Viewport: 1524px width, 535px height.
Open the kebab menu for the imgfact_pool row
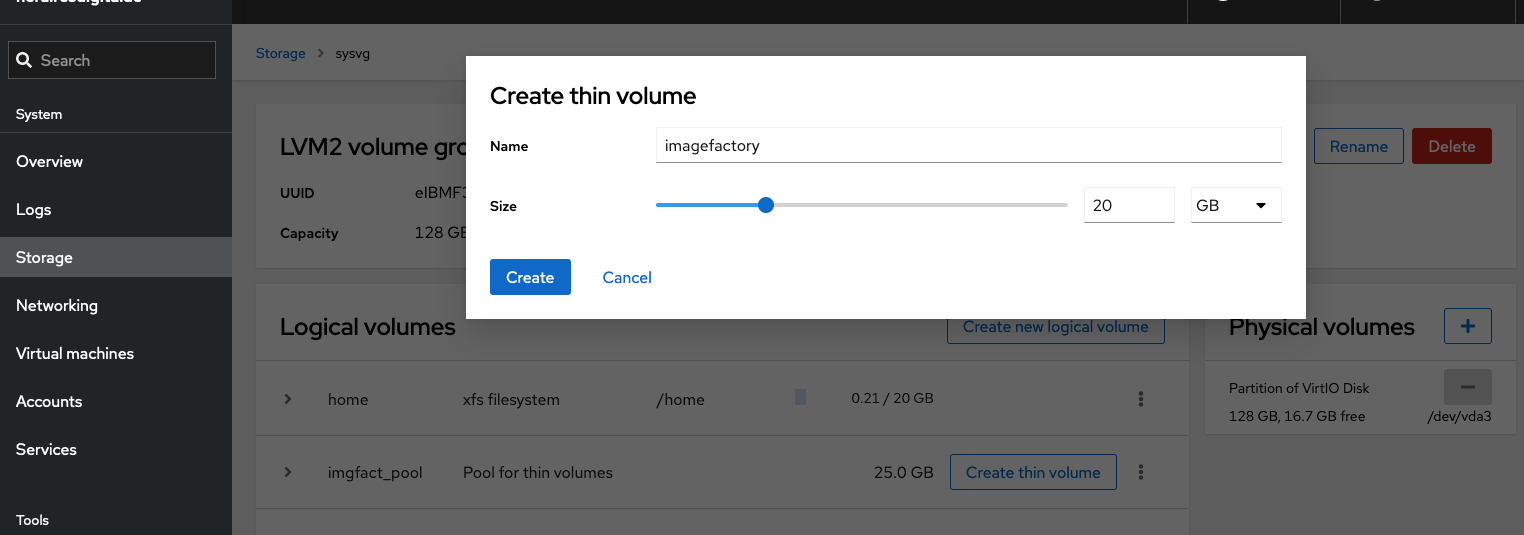click(x=1140, y=472)
